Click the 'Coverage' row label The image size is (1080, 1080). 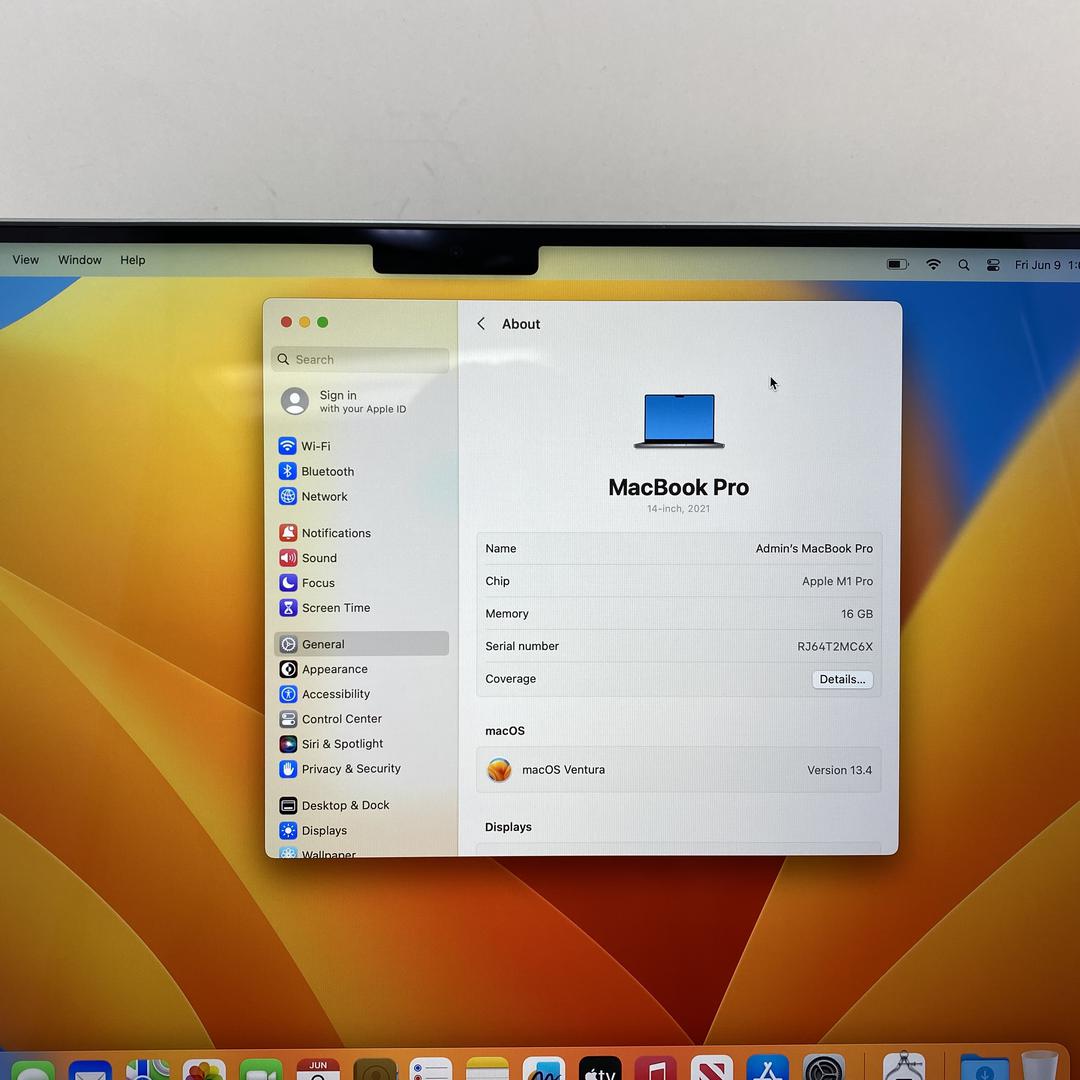510,678
